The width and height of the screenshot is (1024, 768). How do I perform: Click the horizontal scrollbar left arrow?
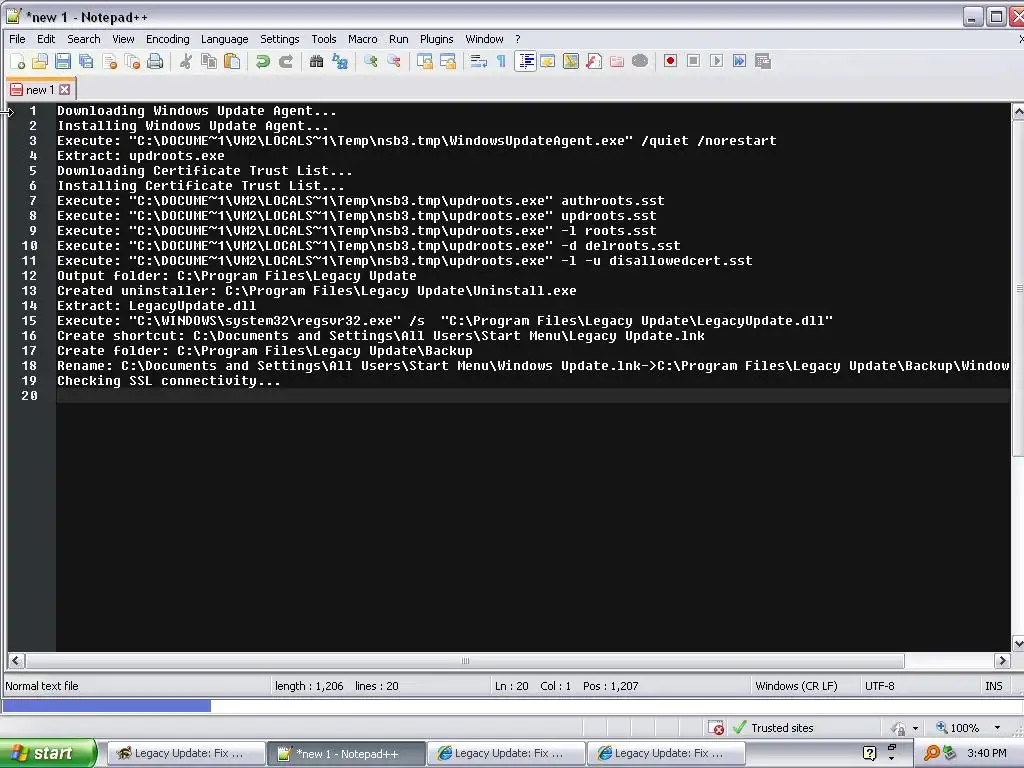[16, 661]
